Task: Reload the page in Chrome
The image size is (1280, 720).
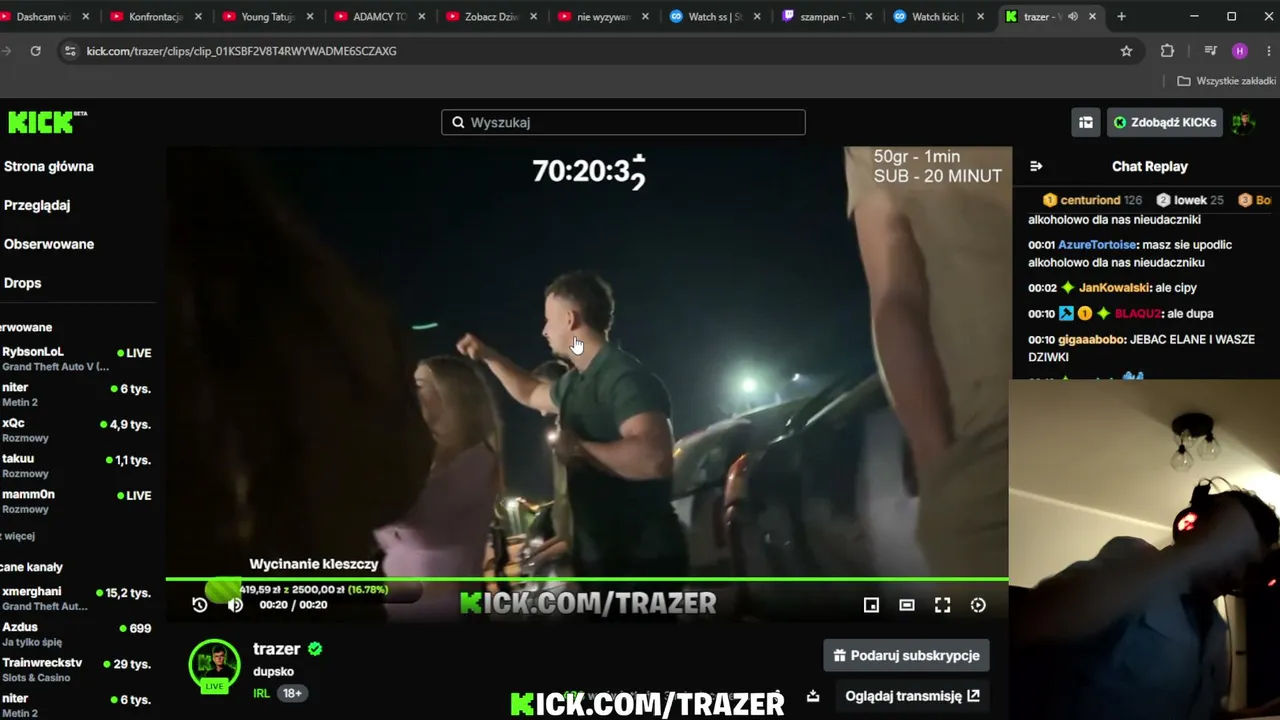Action: click(35, 51)
